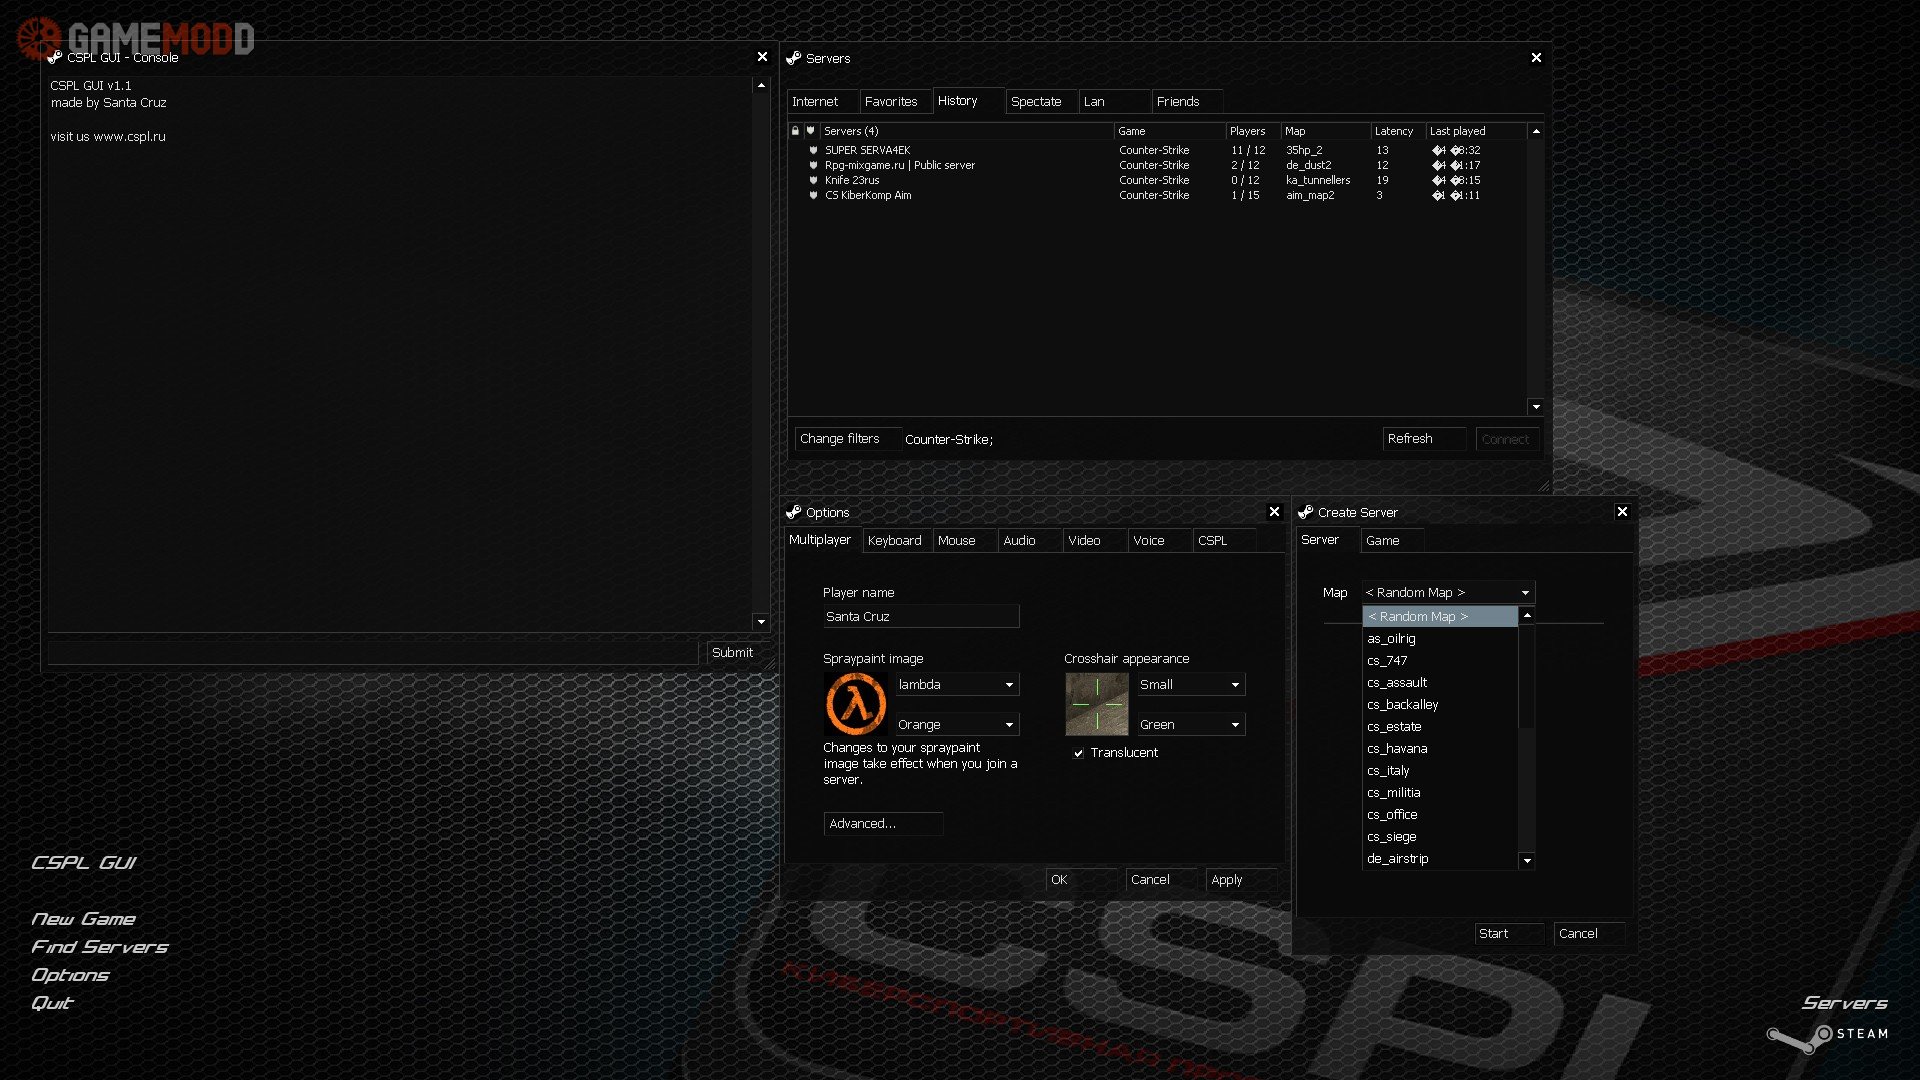
Task: Click the shield icon next to Knife 23rus
Action: coord(813,181)
